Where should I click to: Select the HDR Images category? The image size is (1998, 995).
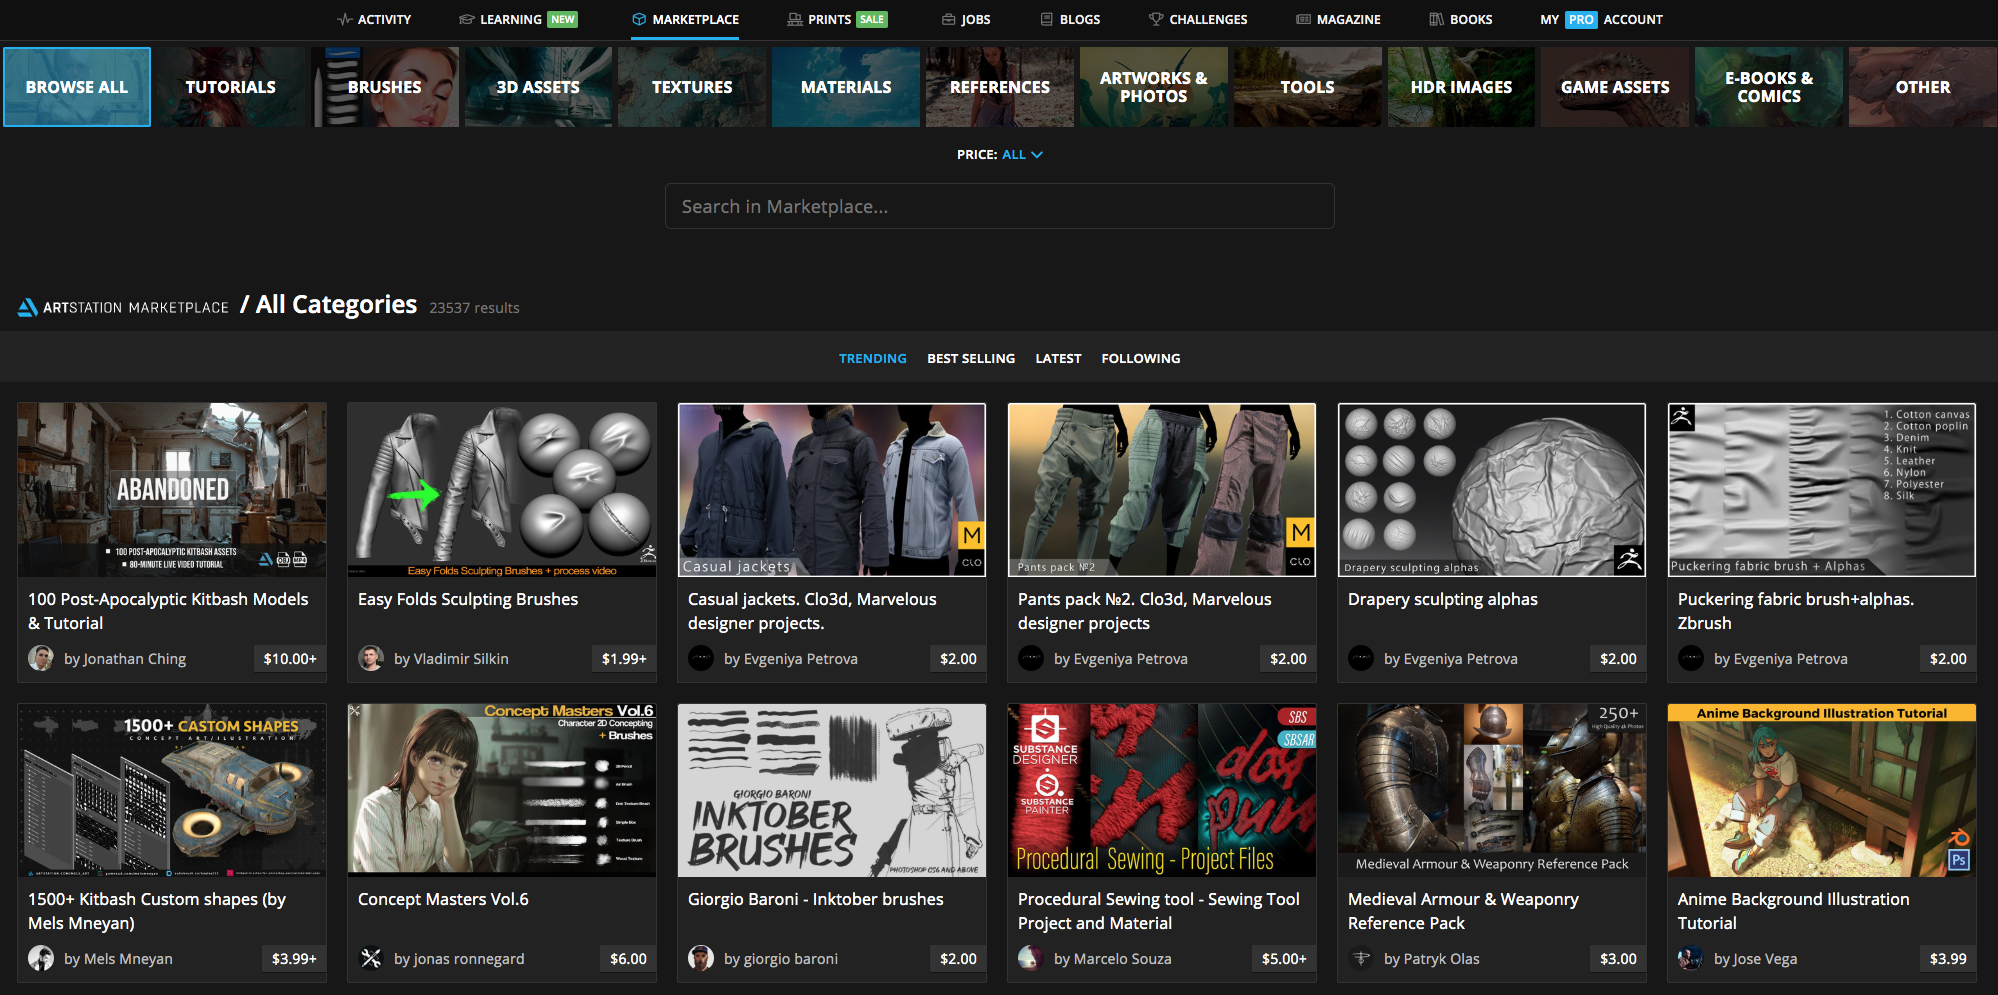point(1461,87)
